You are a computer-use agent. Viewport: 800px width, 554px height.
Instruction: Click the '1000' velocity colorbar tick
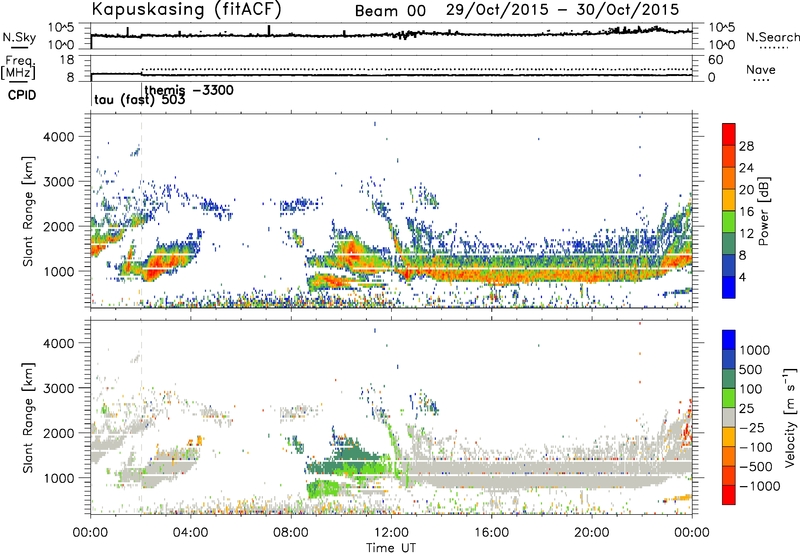click(754, 350)
